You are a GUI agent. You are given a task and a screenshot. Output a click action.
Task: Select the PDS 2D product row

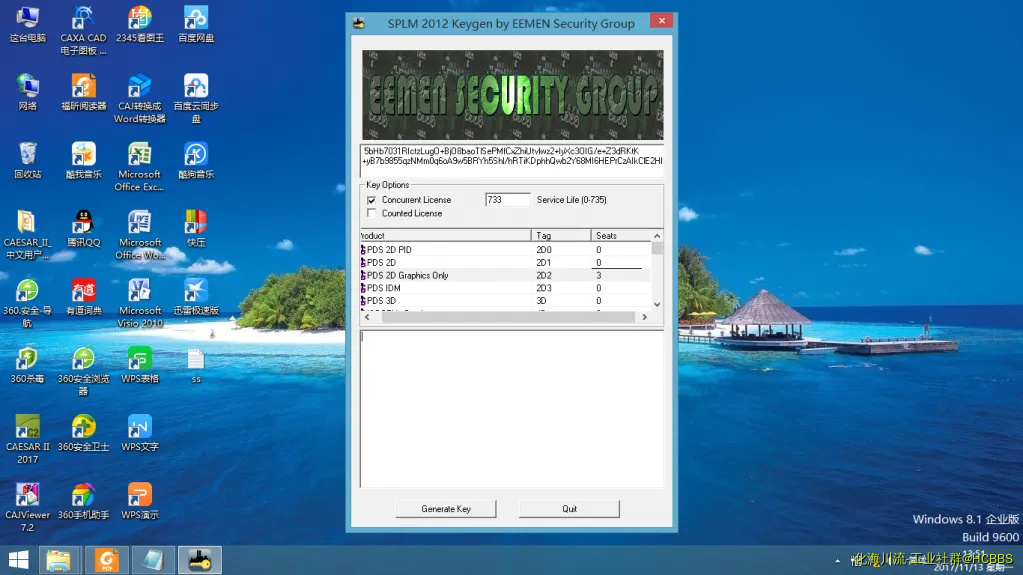tap(506, 262)
